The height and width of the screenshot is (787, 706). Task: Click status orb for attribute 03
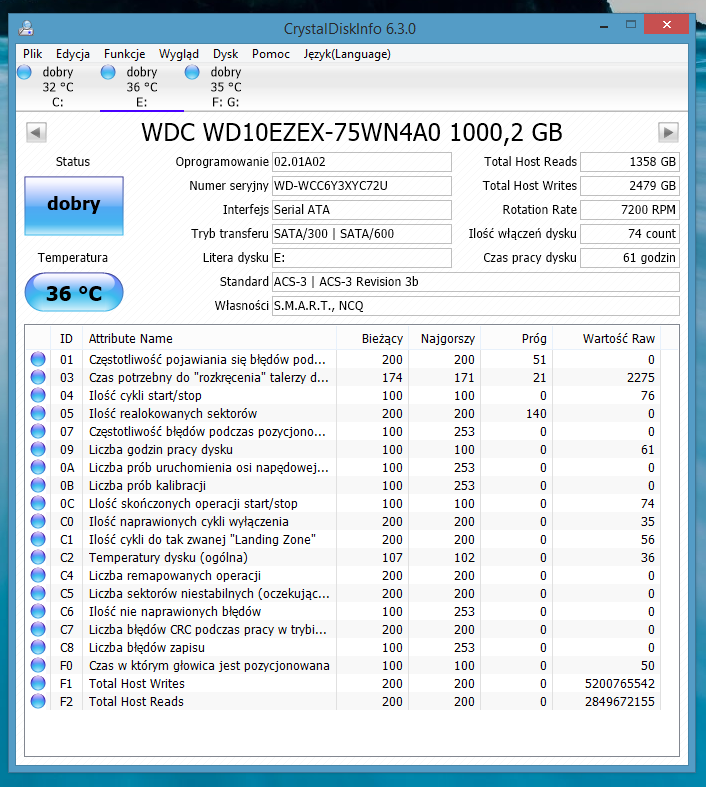(38, 377)
